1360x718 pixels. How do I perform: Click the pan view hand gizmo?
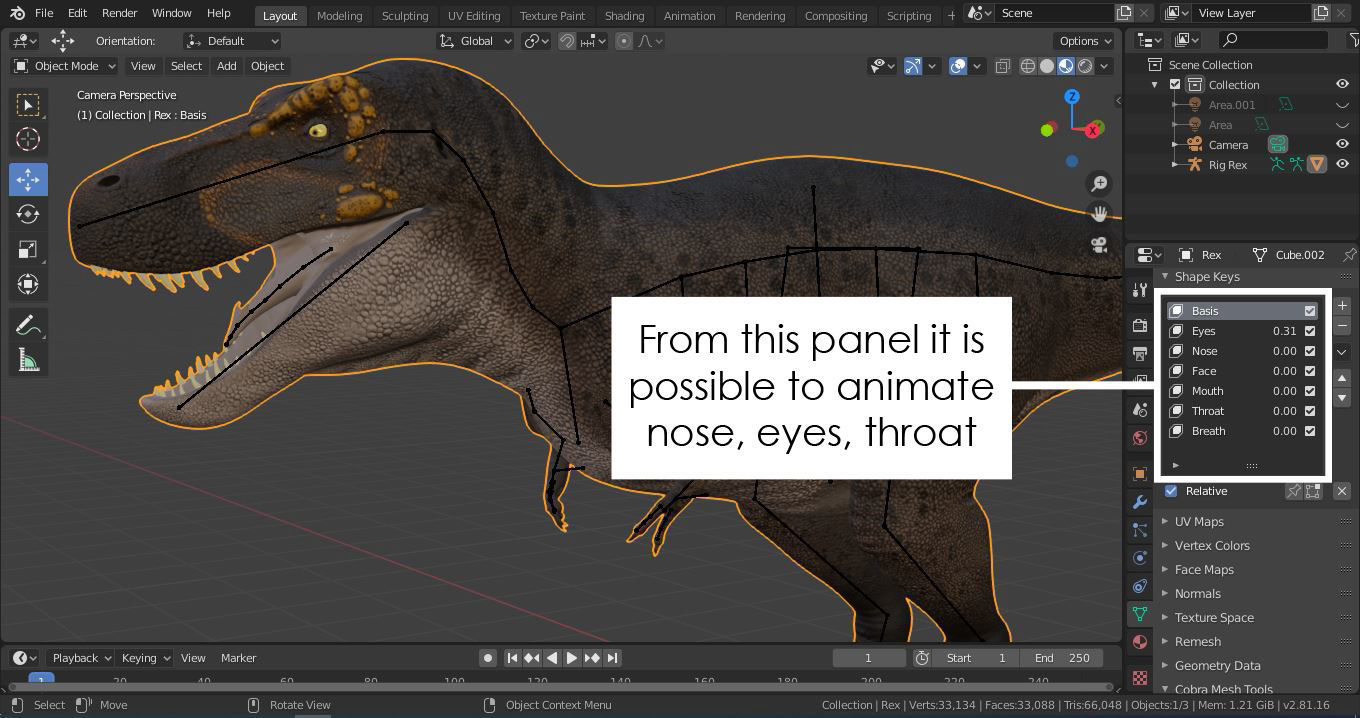(1099, 214)
